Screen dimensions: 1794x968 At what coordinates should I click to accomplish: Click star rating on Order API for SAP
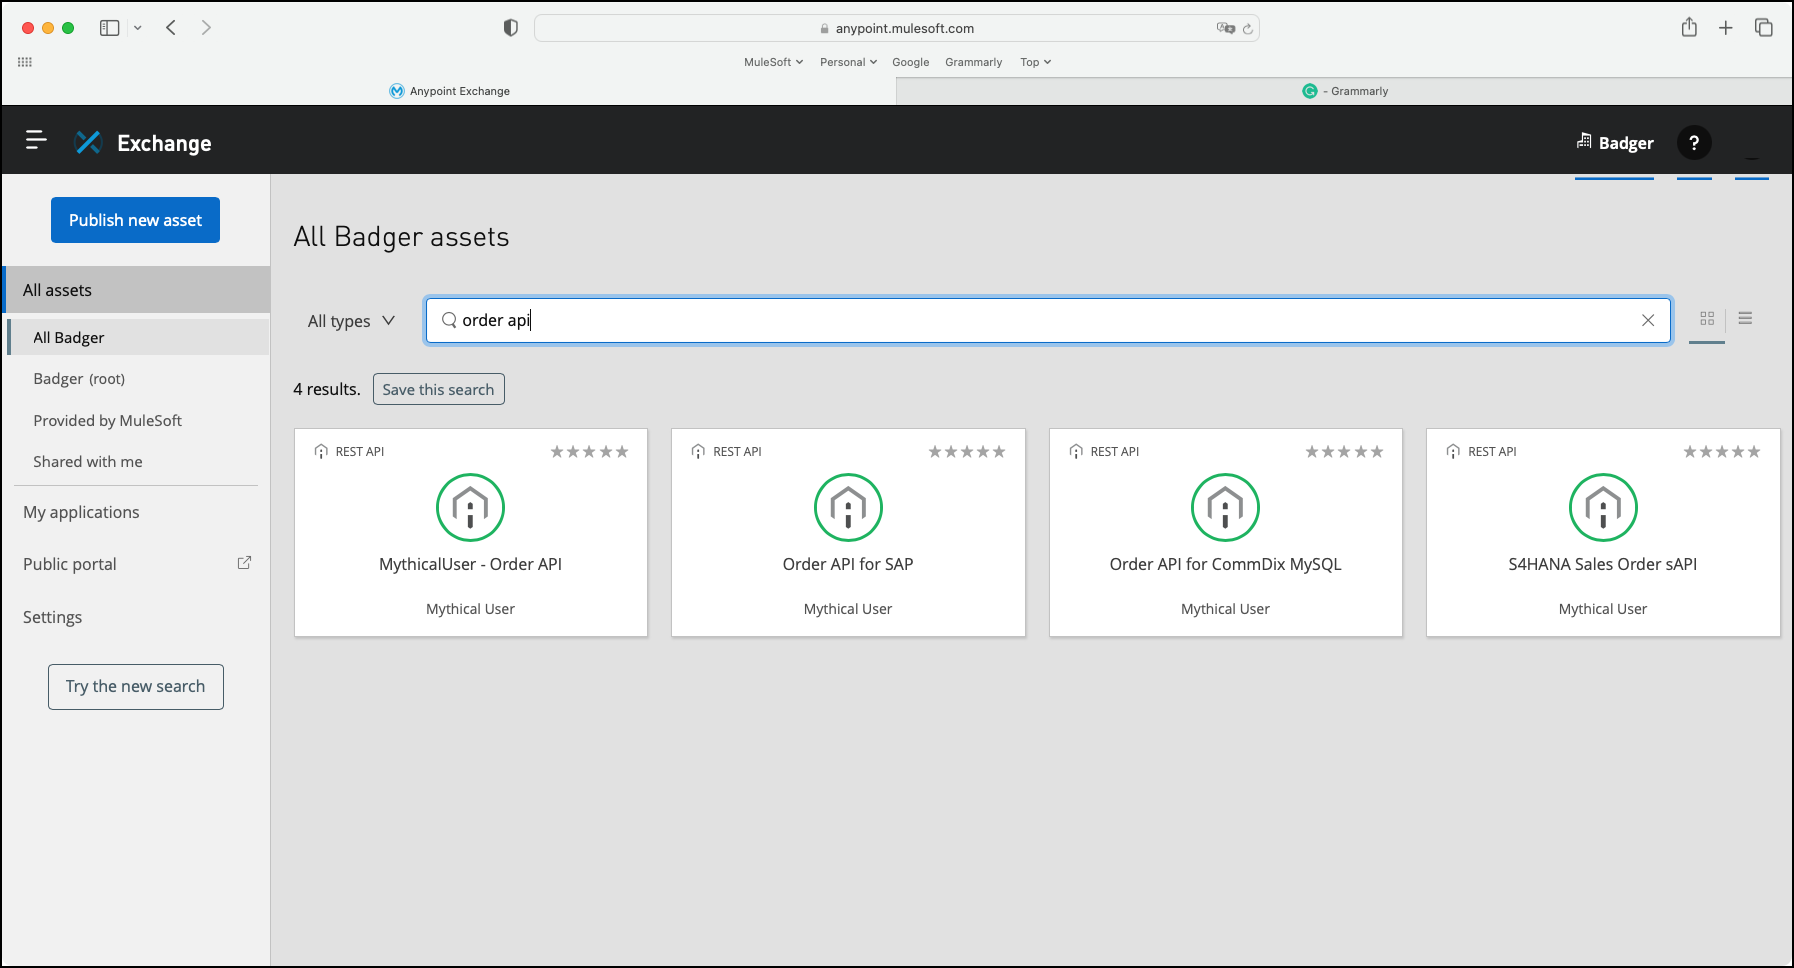pos(967,452)
